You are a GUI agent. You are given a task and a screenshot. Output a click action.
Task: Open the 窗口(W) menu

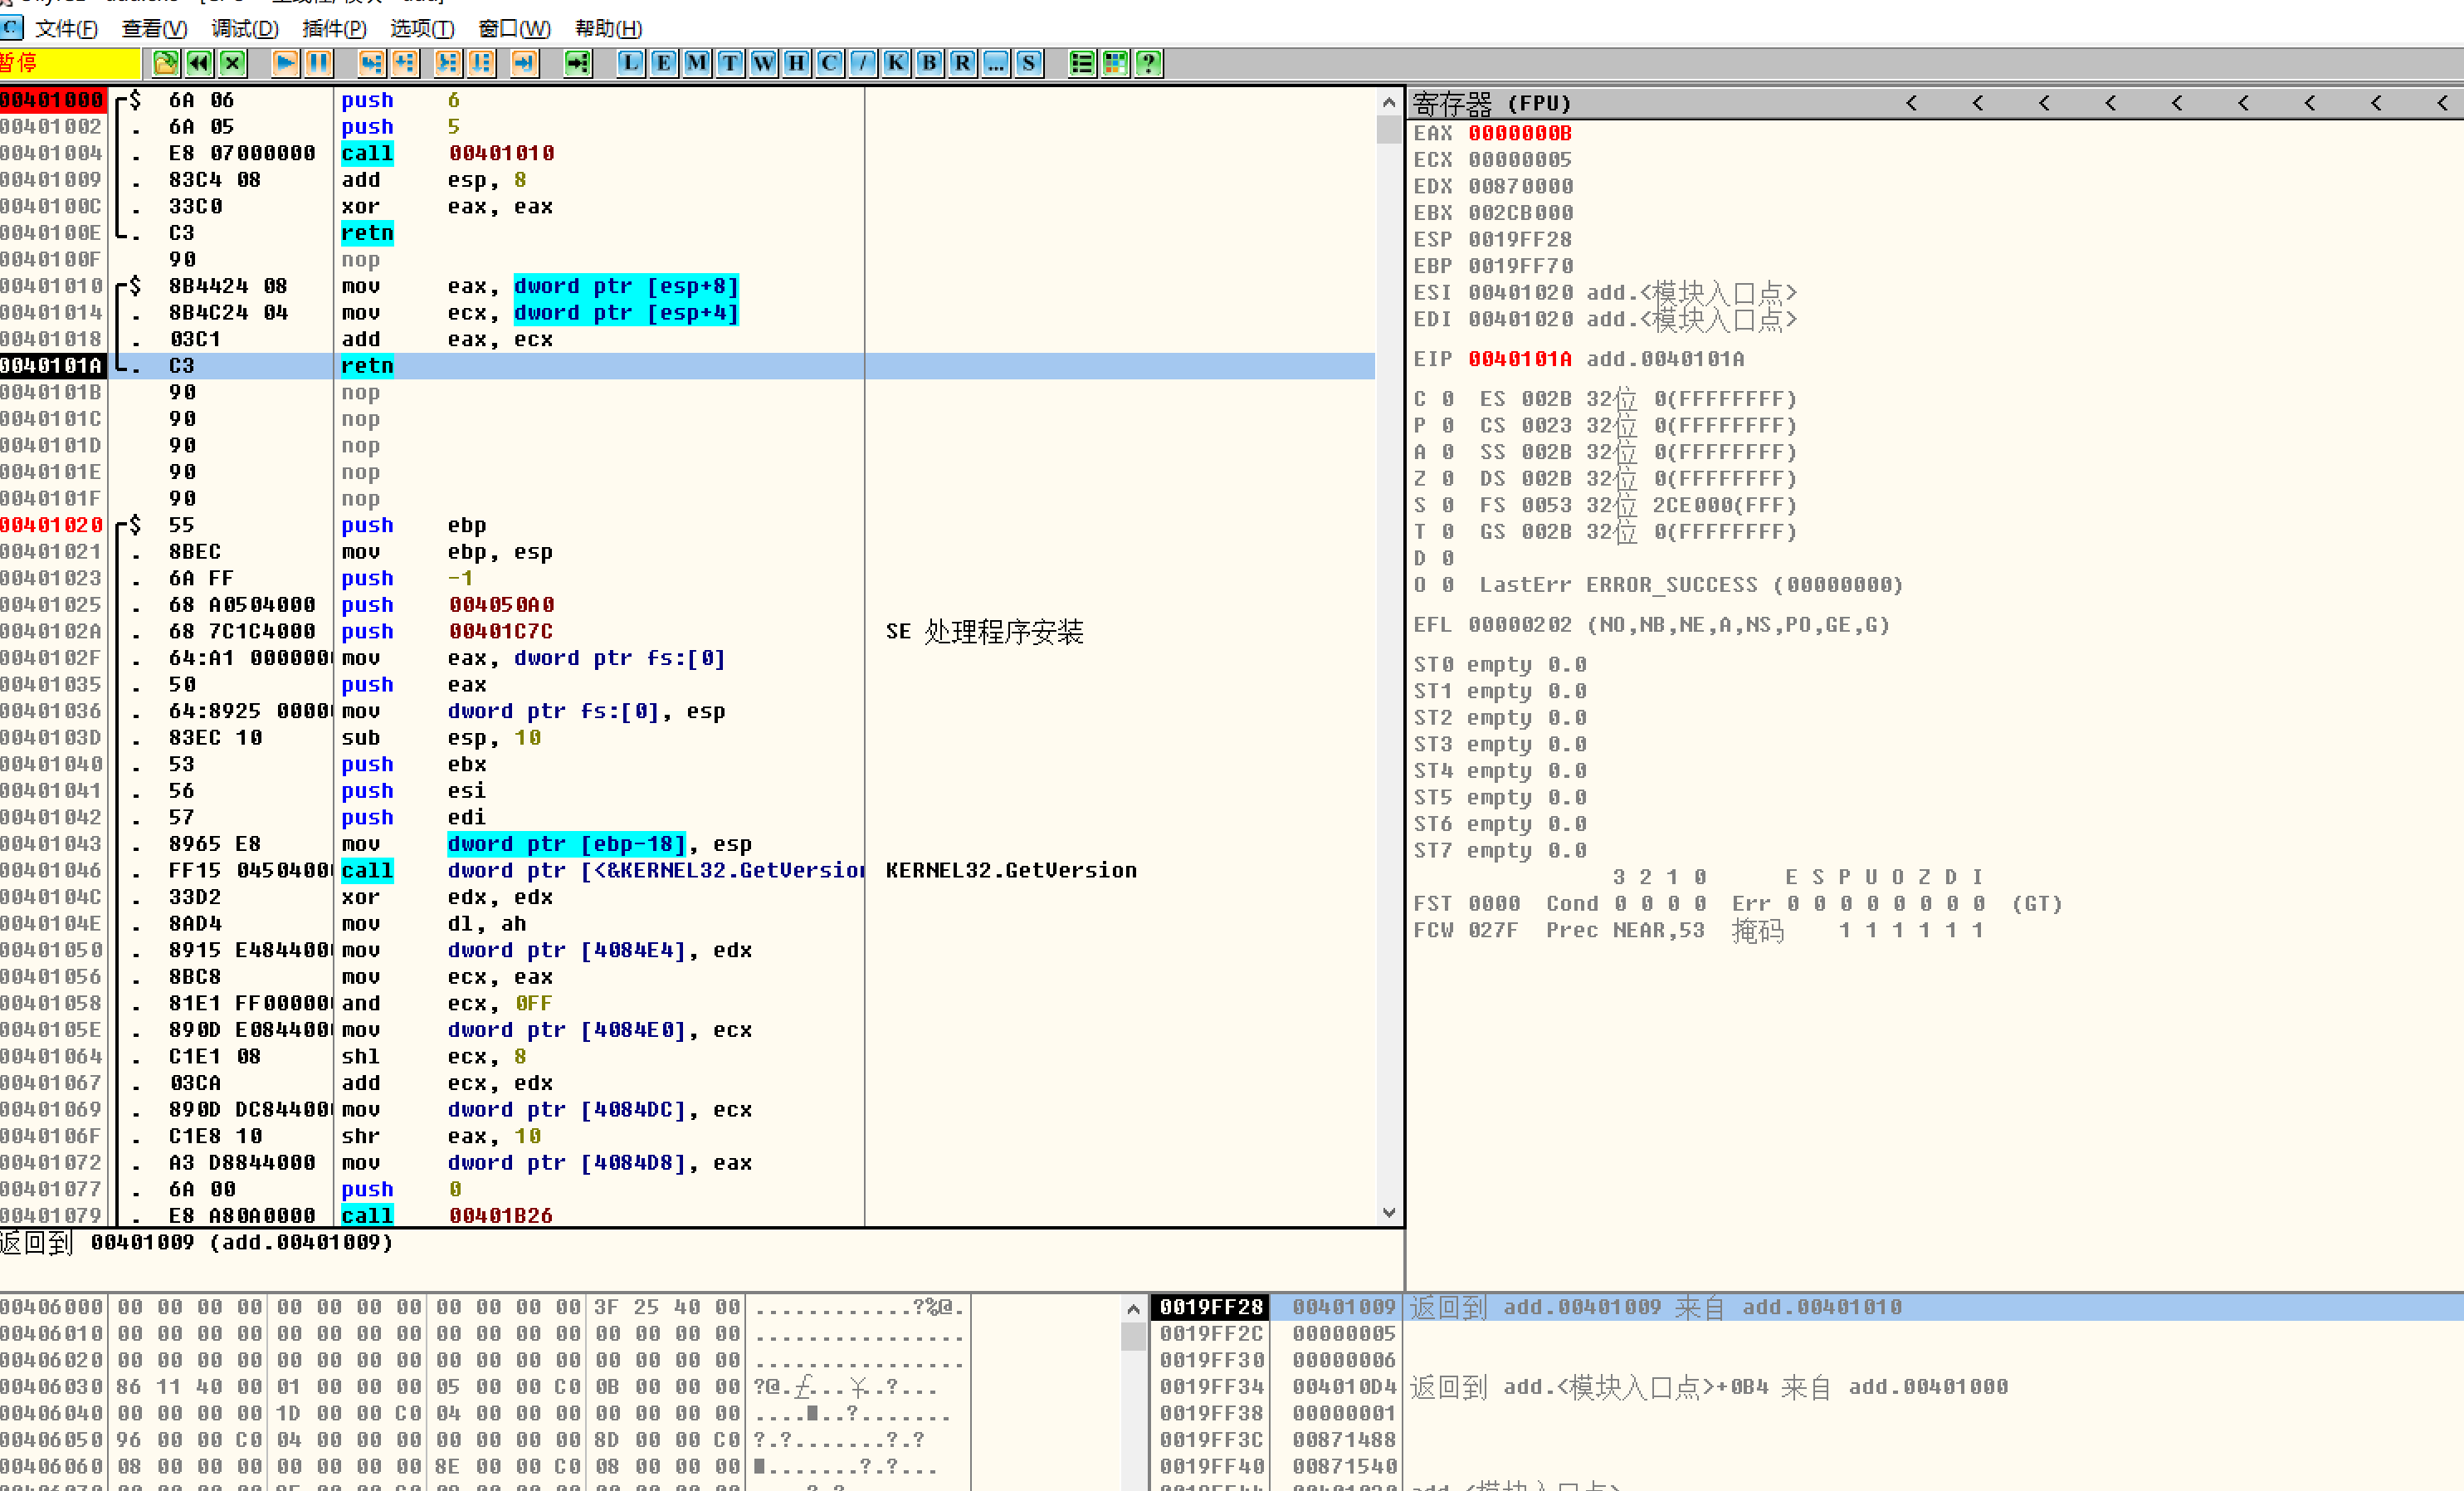pyautogui.click(x=515, y=29)
